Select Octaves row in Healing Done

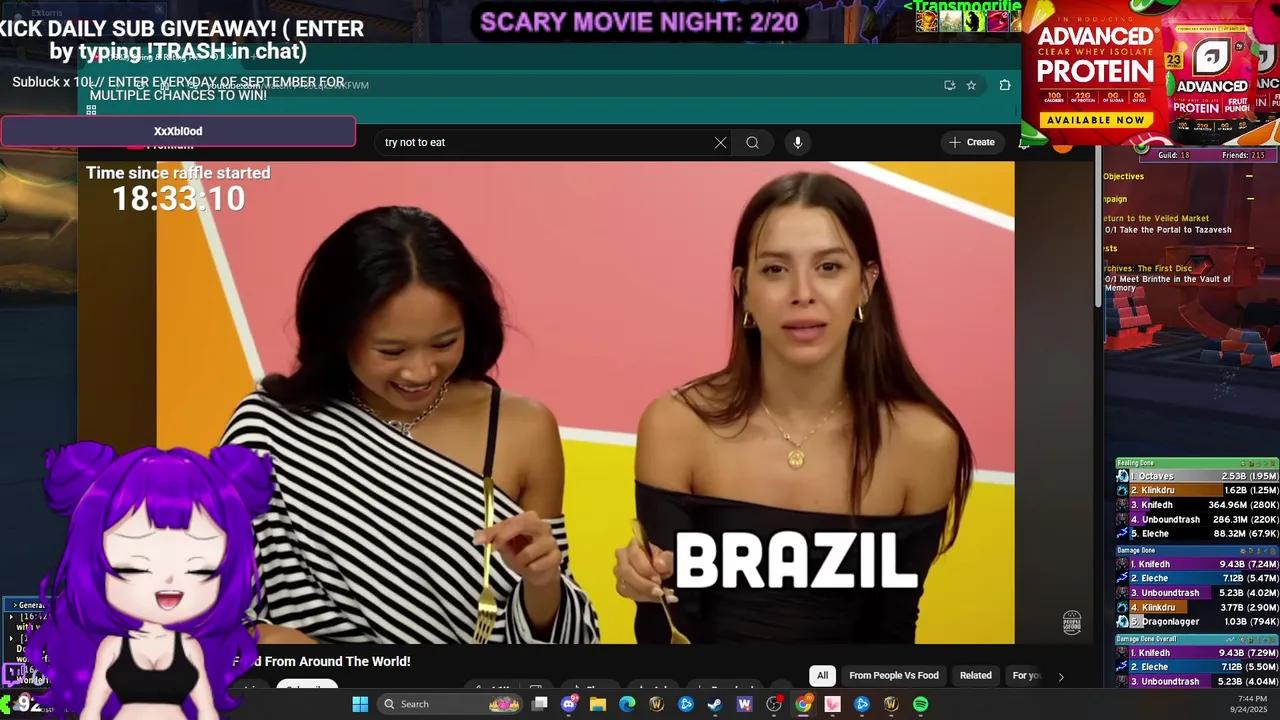point(1197,476)
